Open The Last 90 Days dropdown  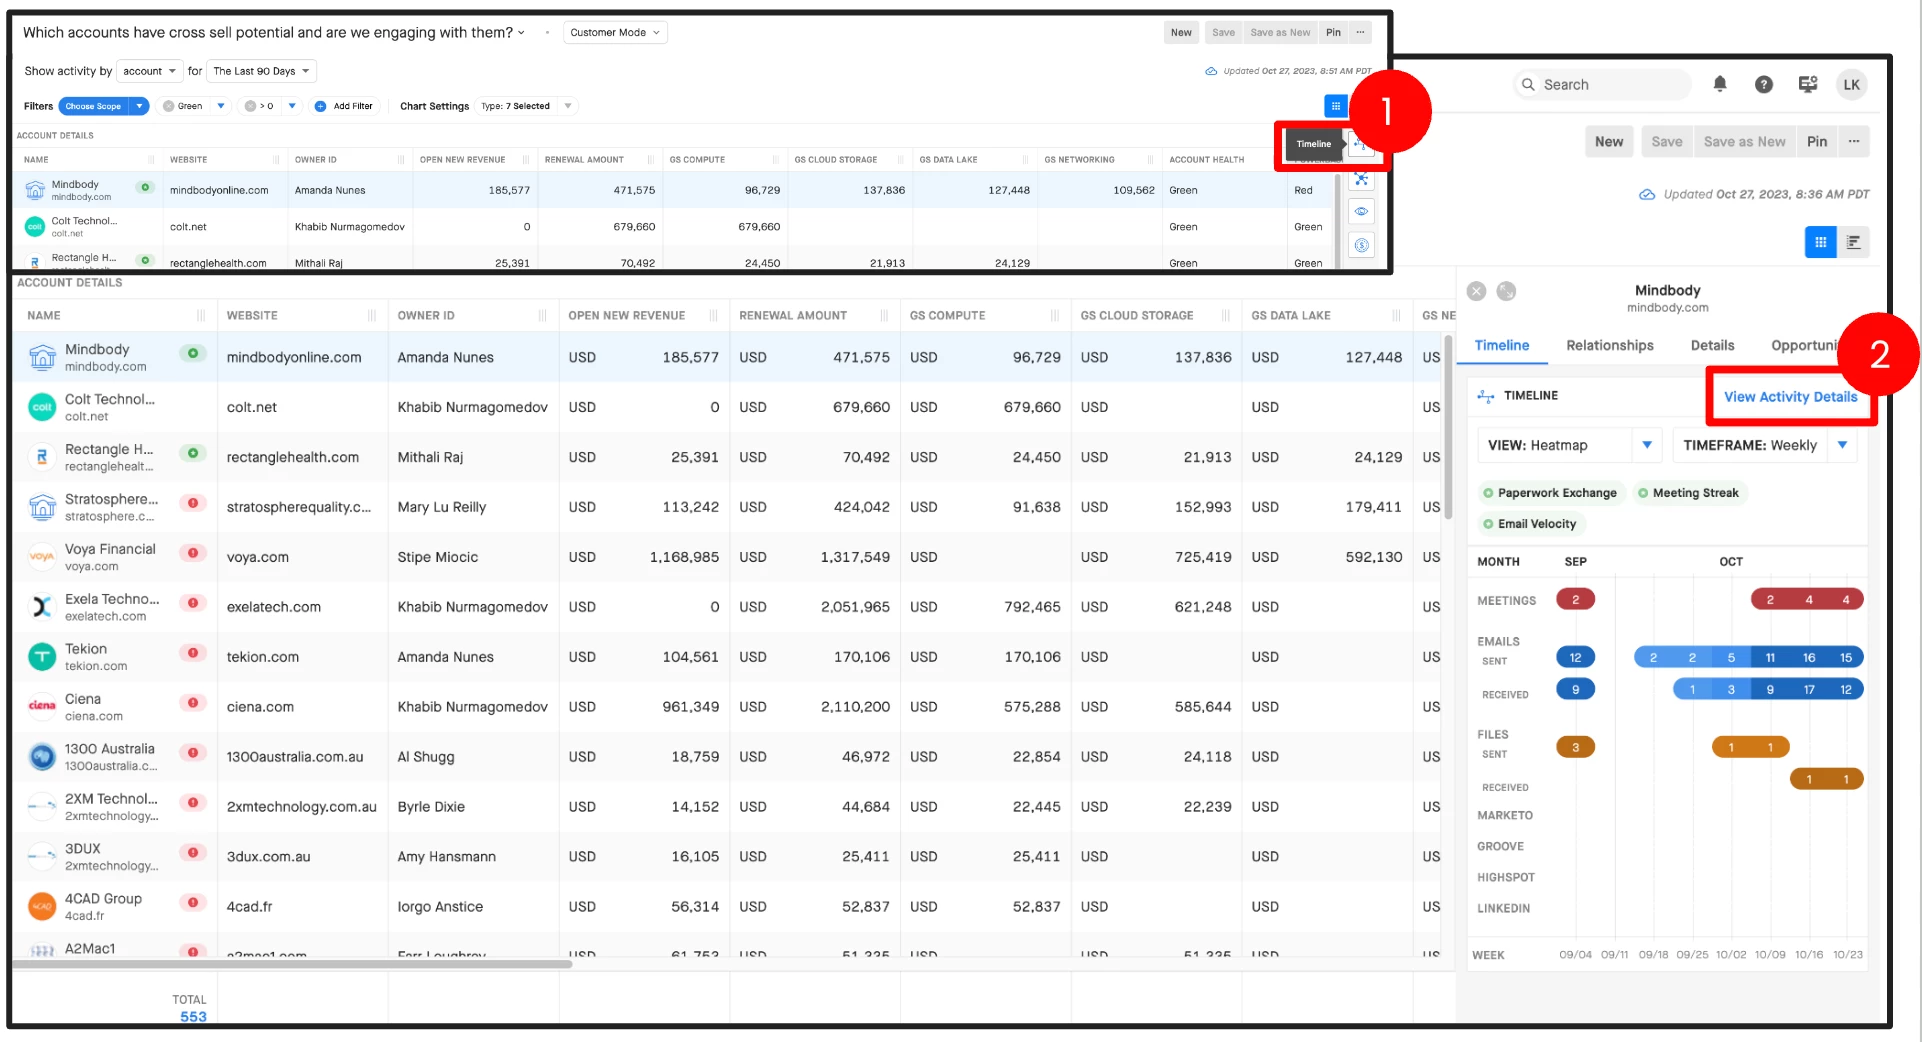click(261, 71)
